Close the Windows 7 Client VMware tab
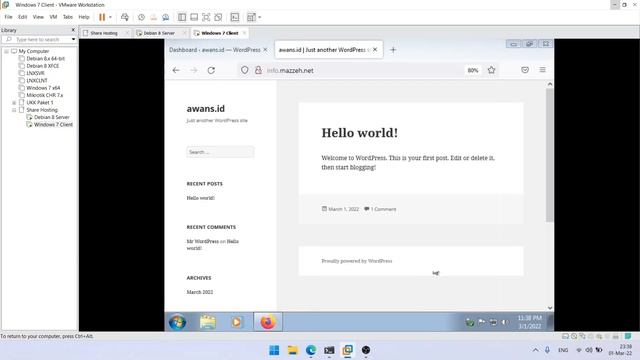Screen dimensions: 640x360 [x=244, y=33]
